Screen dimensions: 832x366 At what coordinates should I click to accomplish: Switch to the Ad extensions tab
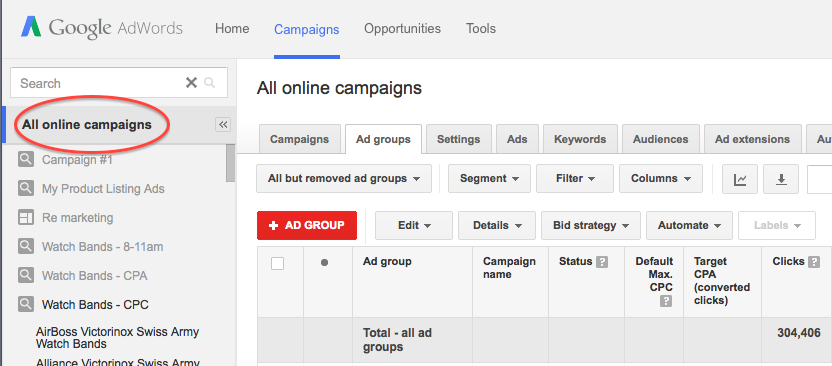pos(752,140)
